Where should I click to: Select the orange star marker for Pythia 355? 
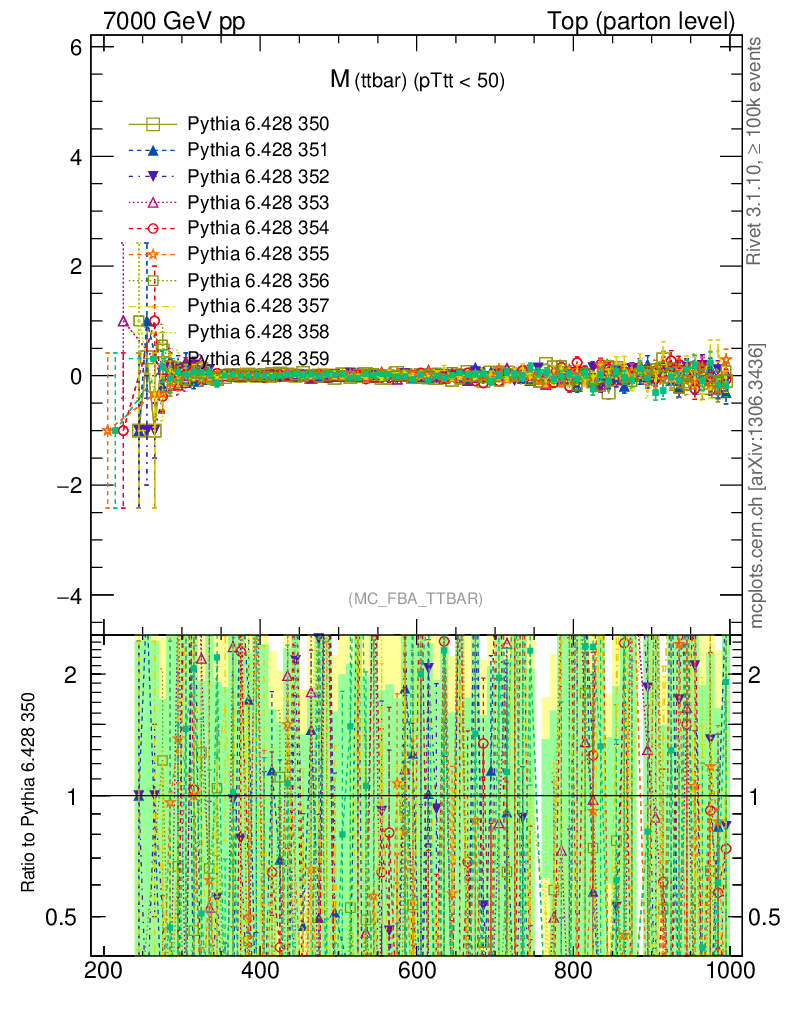tap(153, 254)
